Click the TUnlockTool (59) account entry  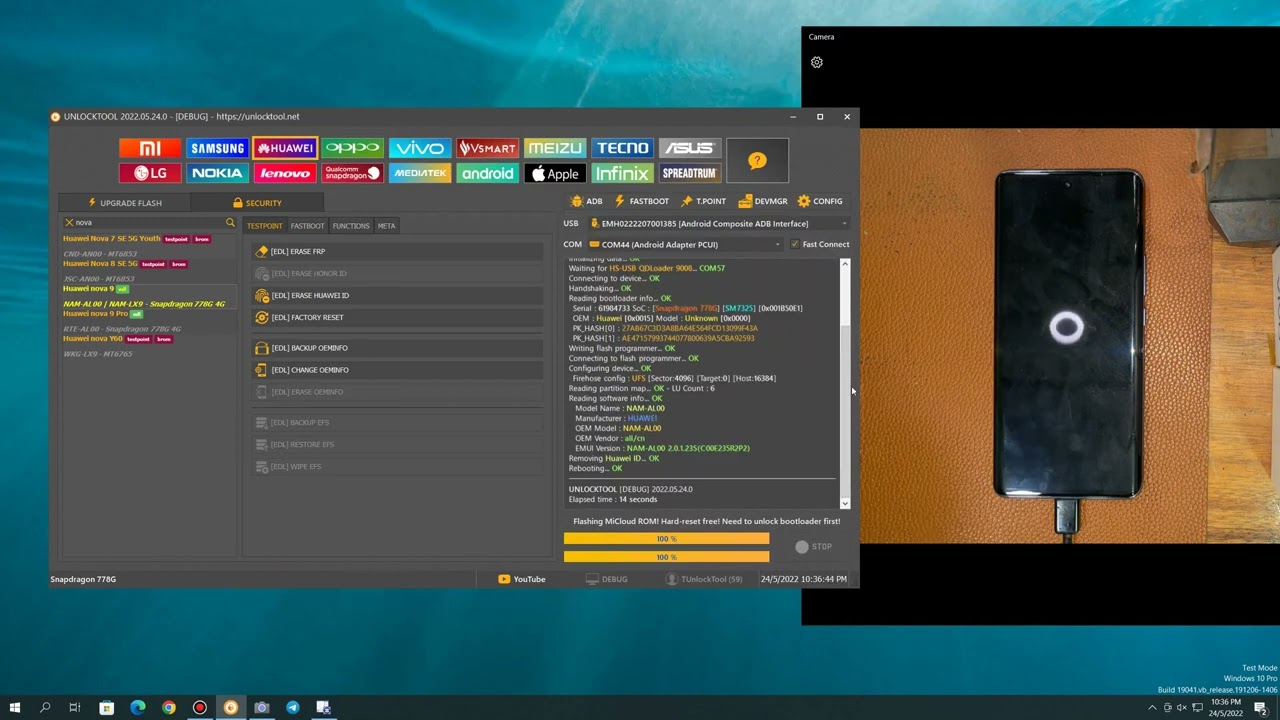click(704, 579)
